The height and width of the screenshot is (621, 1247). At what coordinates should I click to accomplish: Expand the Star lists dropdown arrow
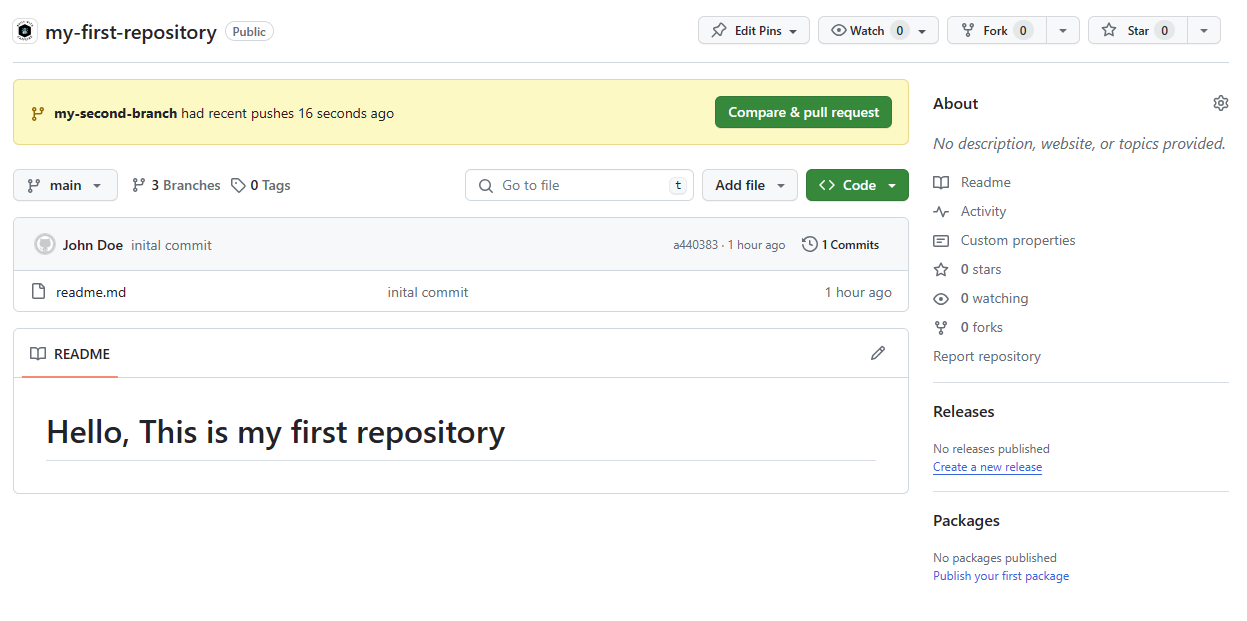pyautogui.click(x=1204, y=31)
